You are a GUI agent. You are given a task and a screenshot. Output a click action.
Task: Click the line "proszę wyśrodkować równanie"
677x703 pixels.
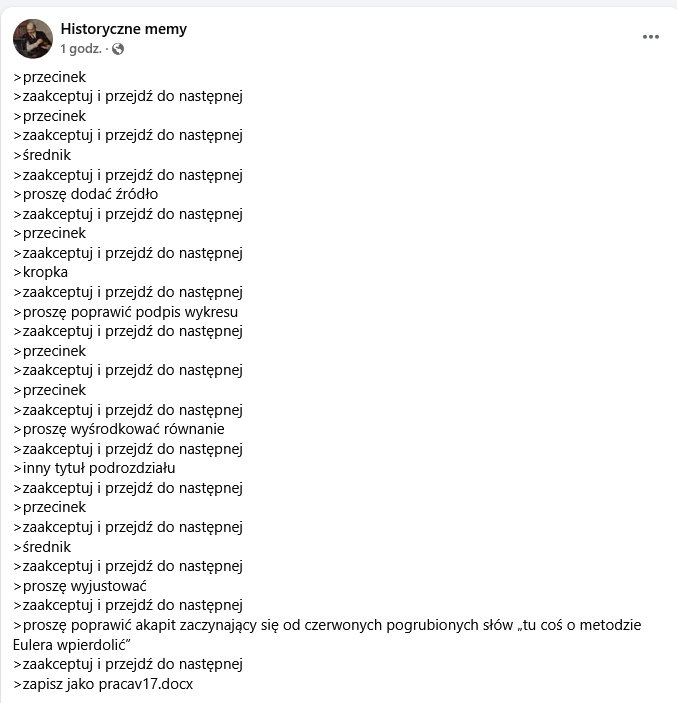pos(119,429)
